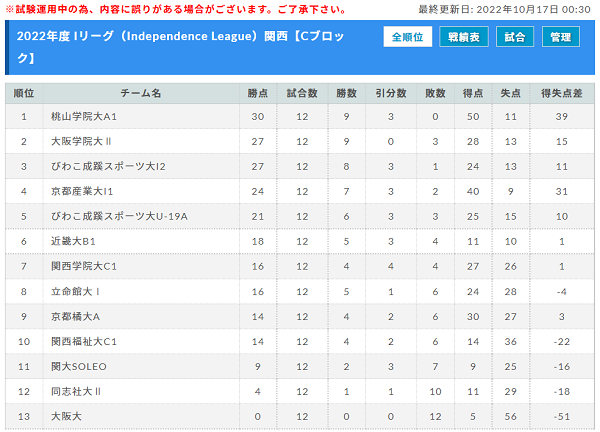Click team 同志社大 II name
600x432 pixels.
[x=76, y=391]
